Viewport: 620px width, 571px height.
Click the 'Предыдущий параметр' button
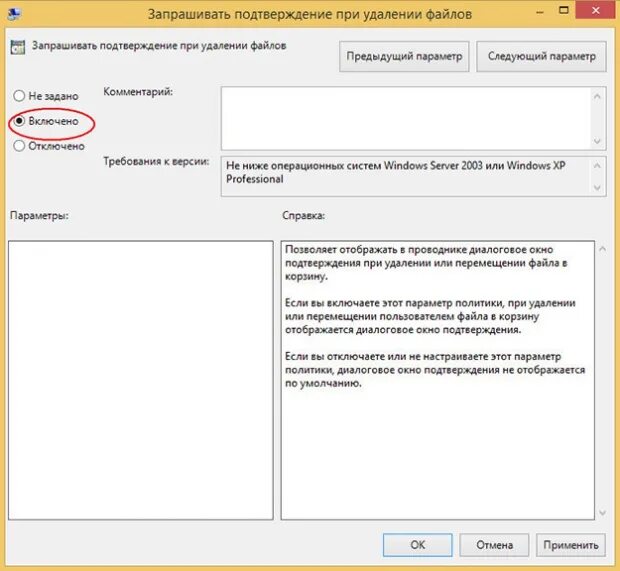point(404,57)
